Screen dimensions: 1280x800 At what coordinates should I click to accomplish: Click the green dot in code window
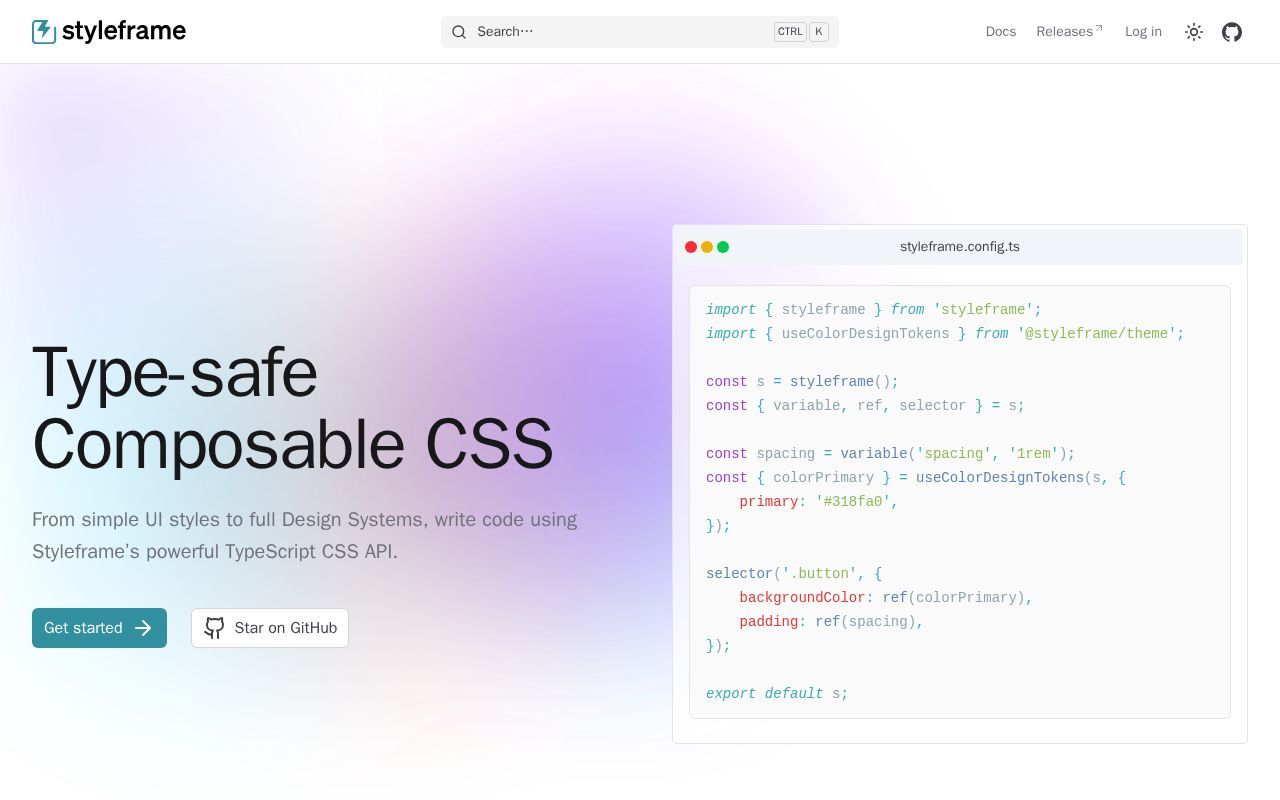[723, 247]
